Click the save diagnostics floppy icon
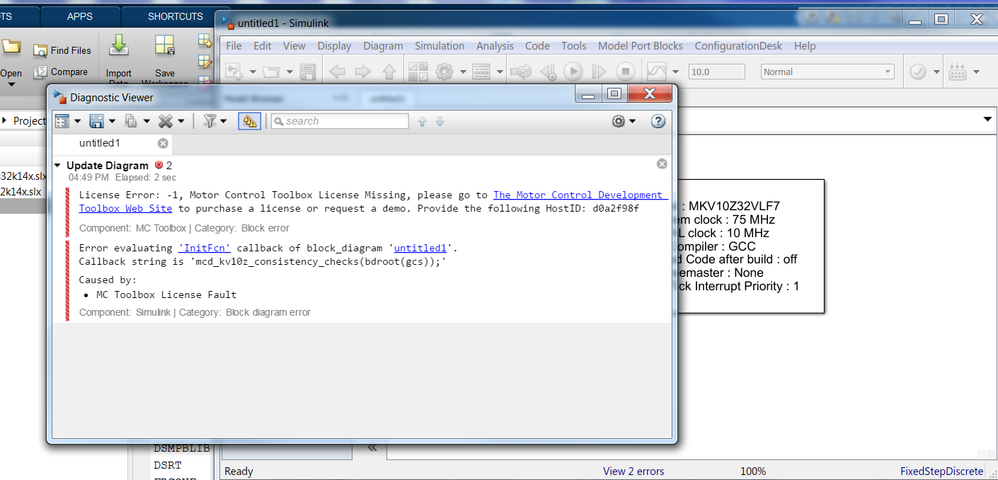Image resolution: width=998 pixels, height=480 pixels. point(97,121)
